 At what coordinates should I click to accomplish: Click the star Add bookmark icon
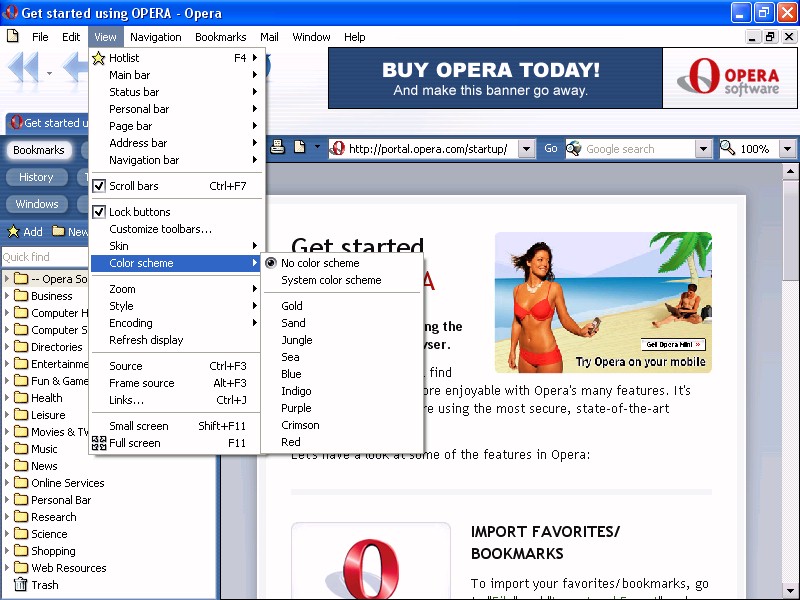pyautogui.click(x=14, y=232)
